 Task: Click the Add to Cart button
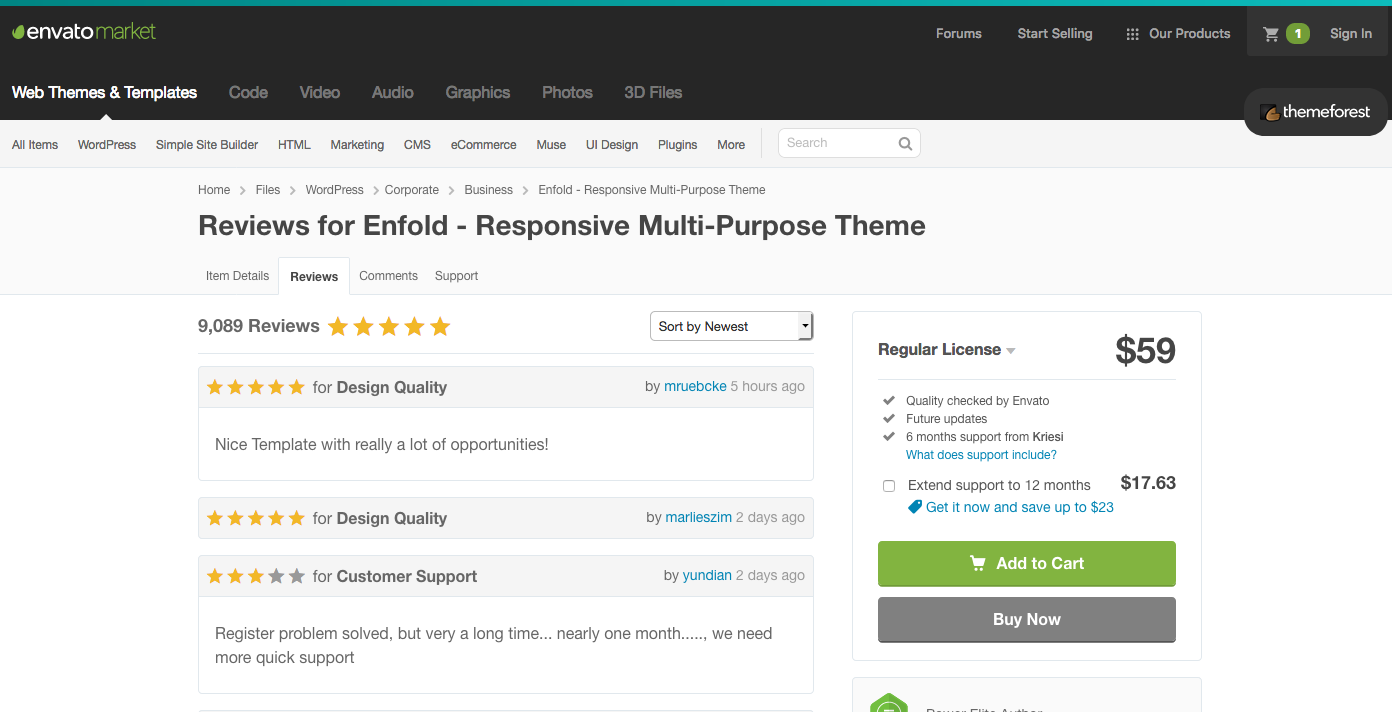1027,564
